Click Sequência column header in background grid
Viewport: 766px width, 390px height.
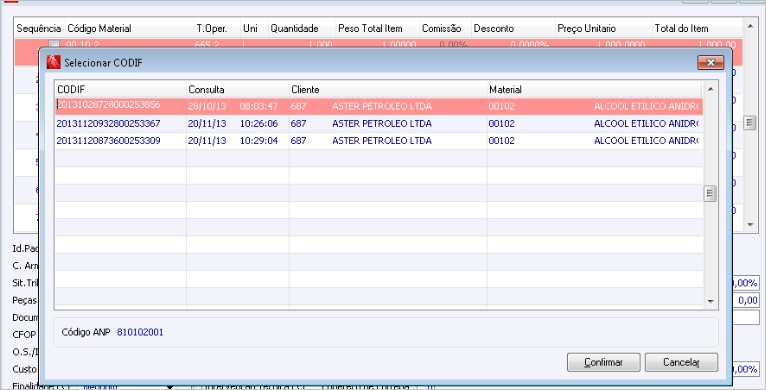39,28
